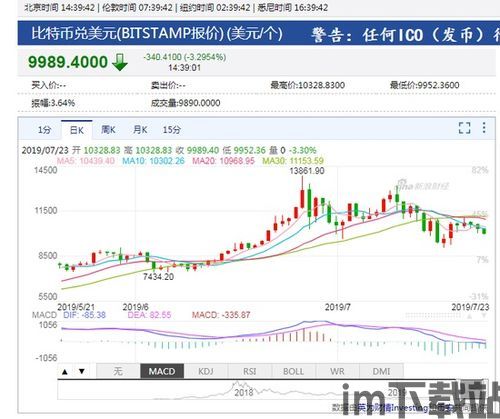Image resolution: width=500 pixels, height=419 pixels.
Task: Open the chart options three-dot menu
Action: point(484,128)
